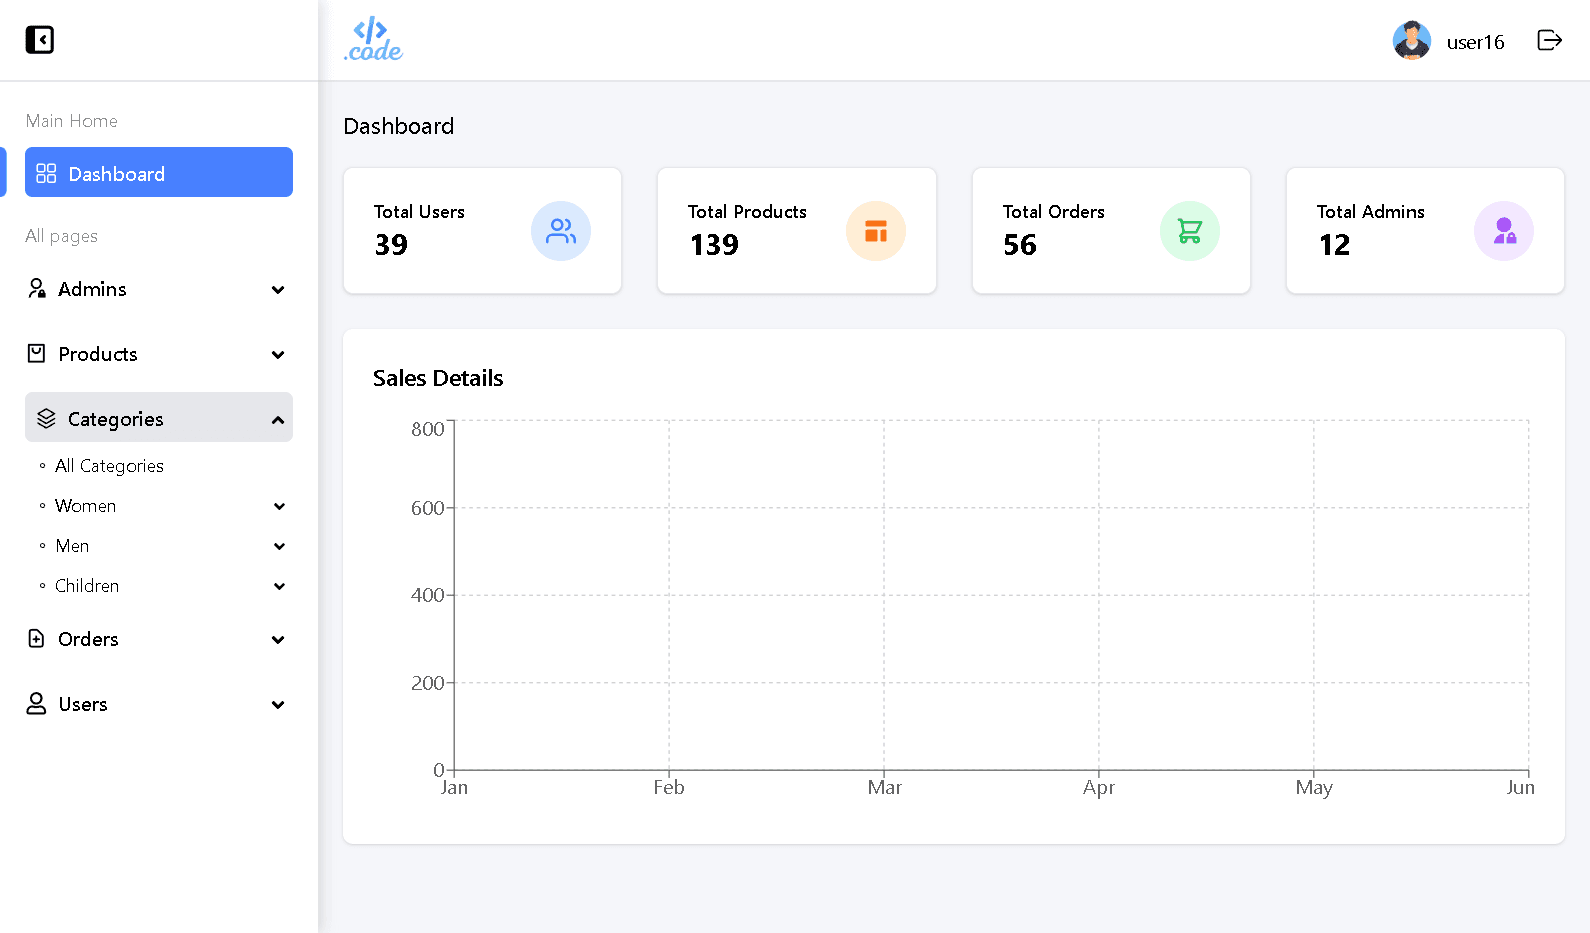The height and width of the screenshot is (933, 1590).
Task: Click the orange Total Products layout icon
Action: pyautogui.click(x=876, y=231)
